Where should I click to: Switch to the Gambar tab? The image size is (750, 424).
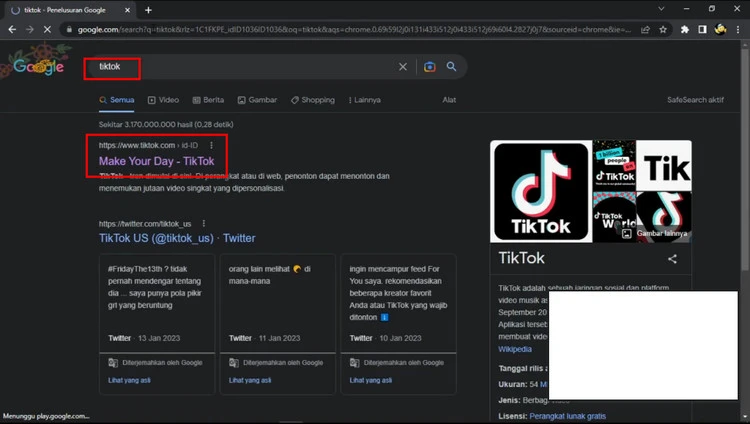tap(257, 100)
